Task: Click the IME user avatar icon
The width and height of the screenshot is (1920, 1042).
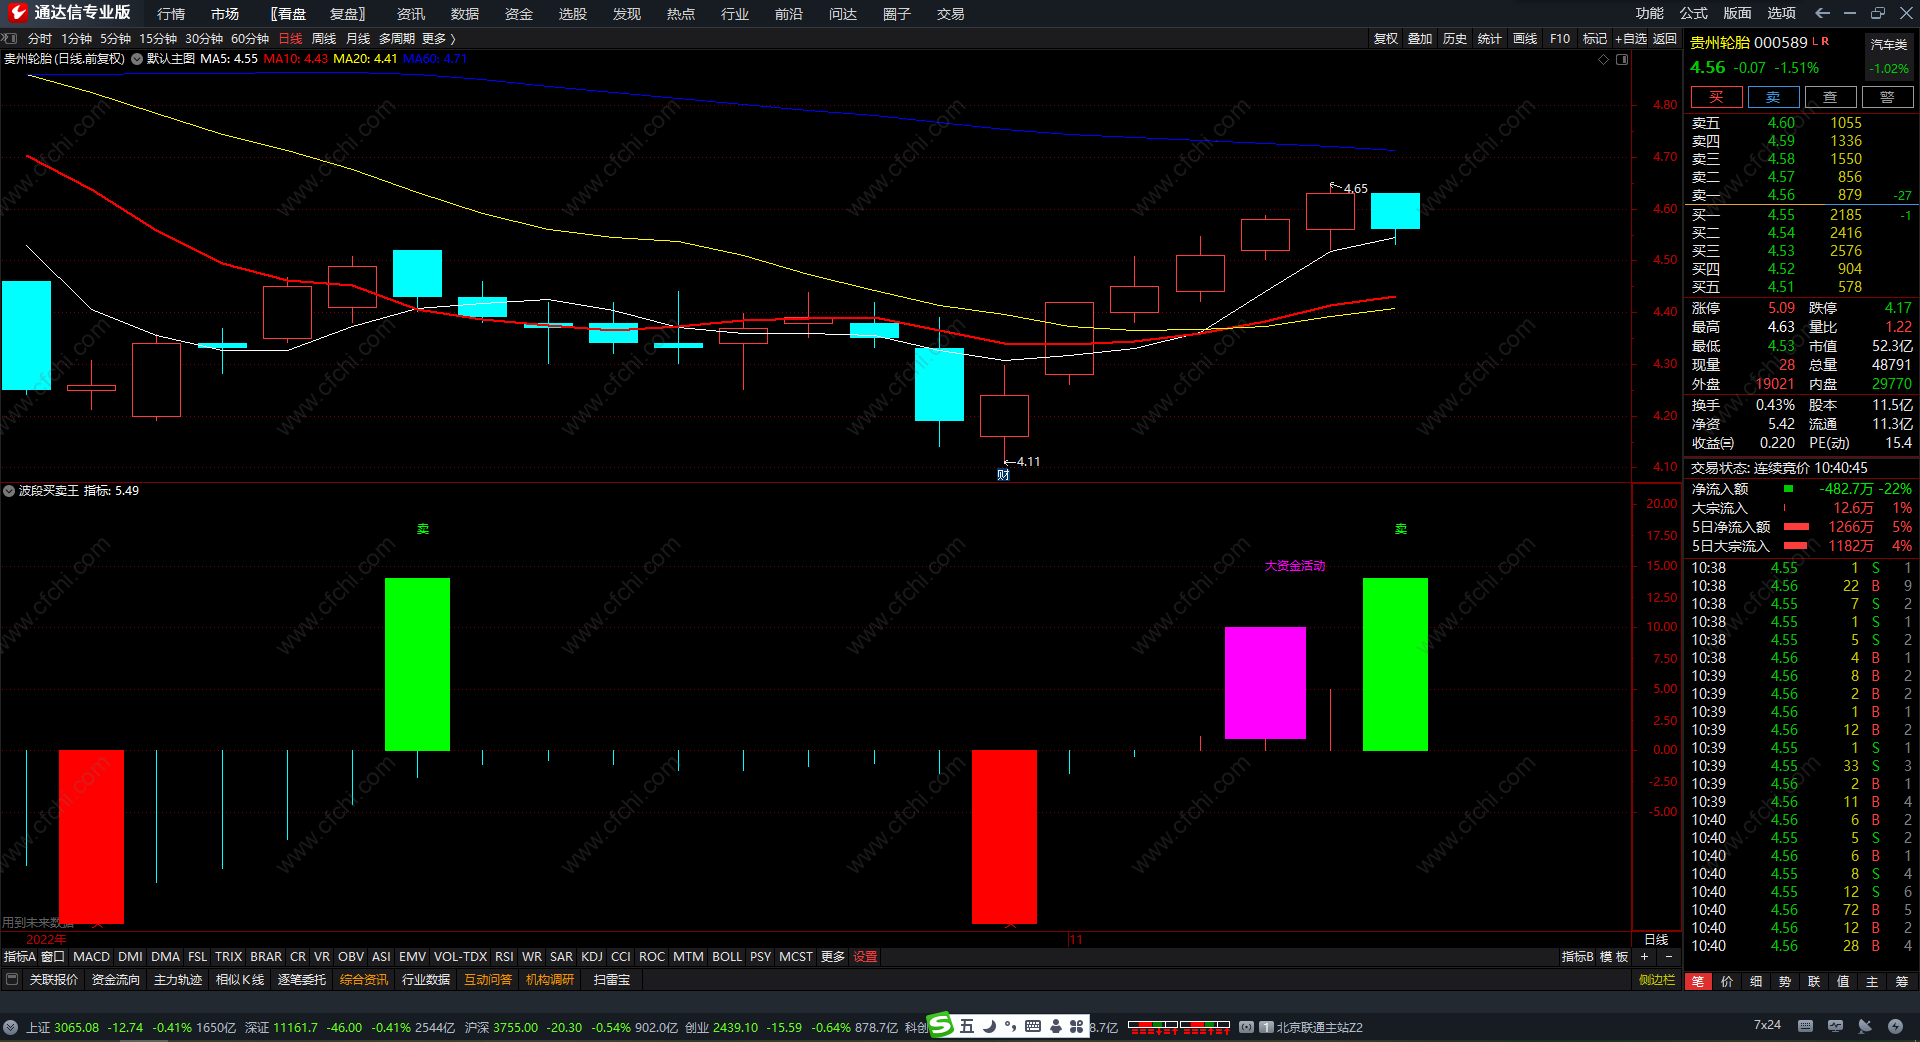Action: [1055, 1026]
